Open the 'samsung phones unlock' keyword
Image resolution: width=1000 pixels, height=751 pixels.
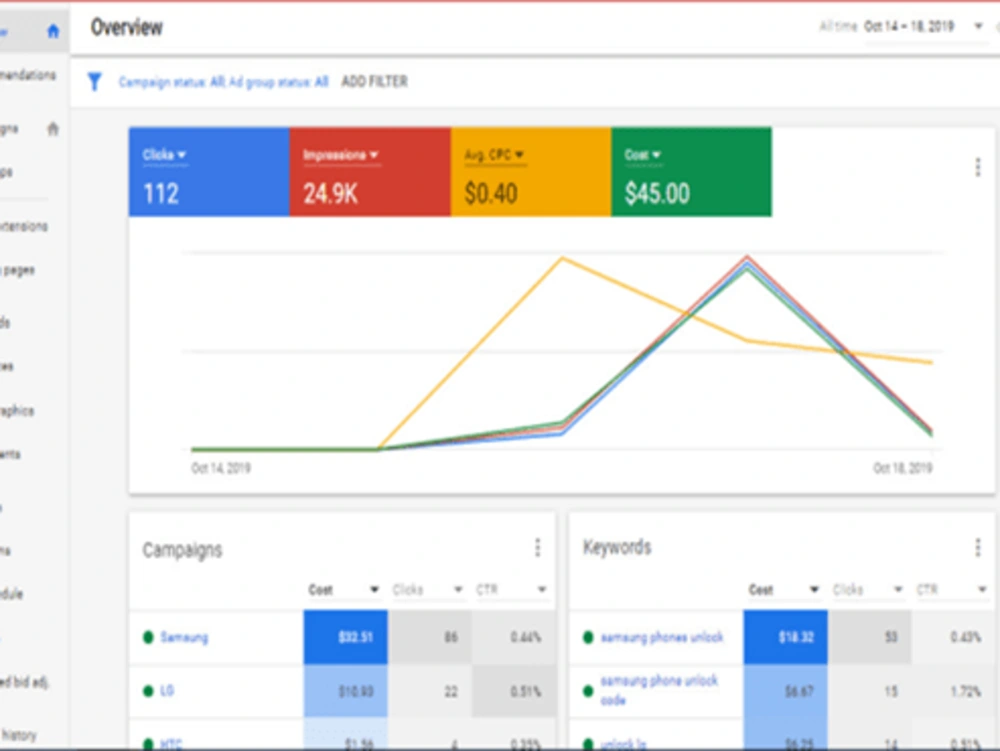(x=662, y=637)
